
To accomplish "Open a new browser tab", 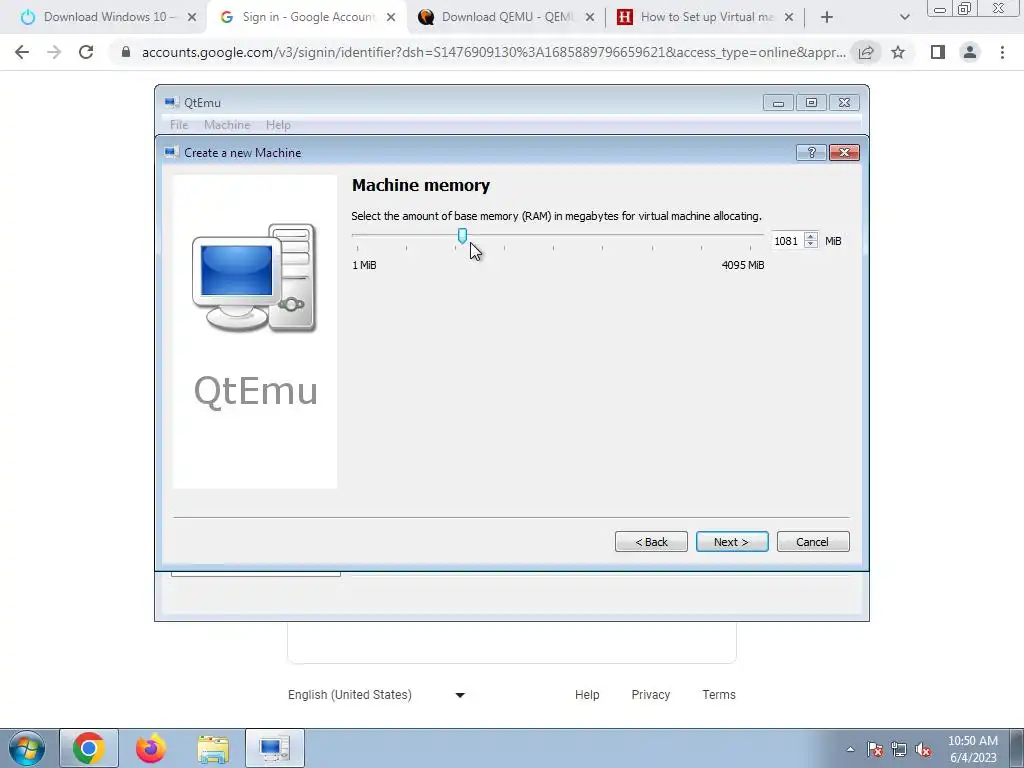I will point(827,18).
